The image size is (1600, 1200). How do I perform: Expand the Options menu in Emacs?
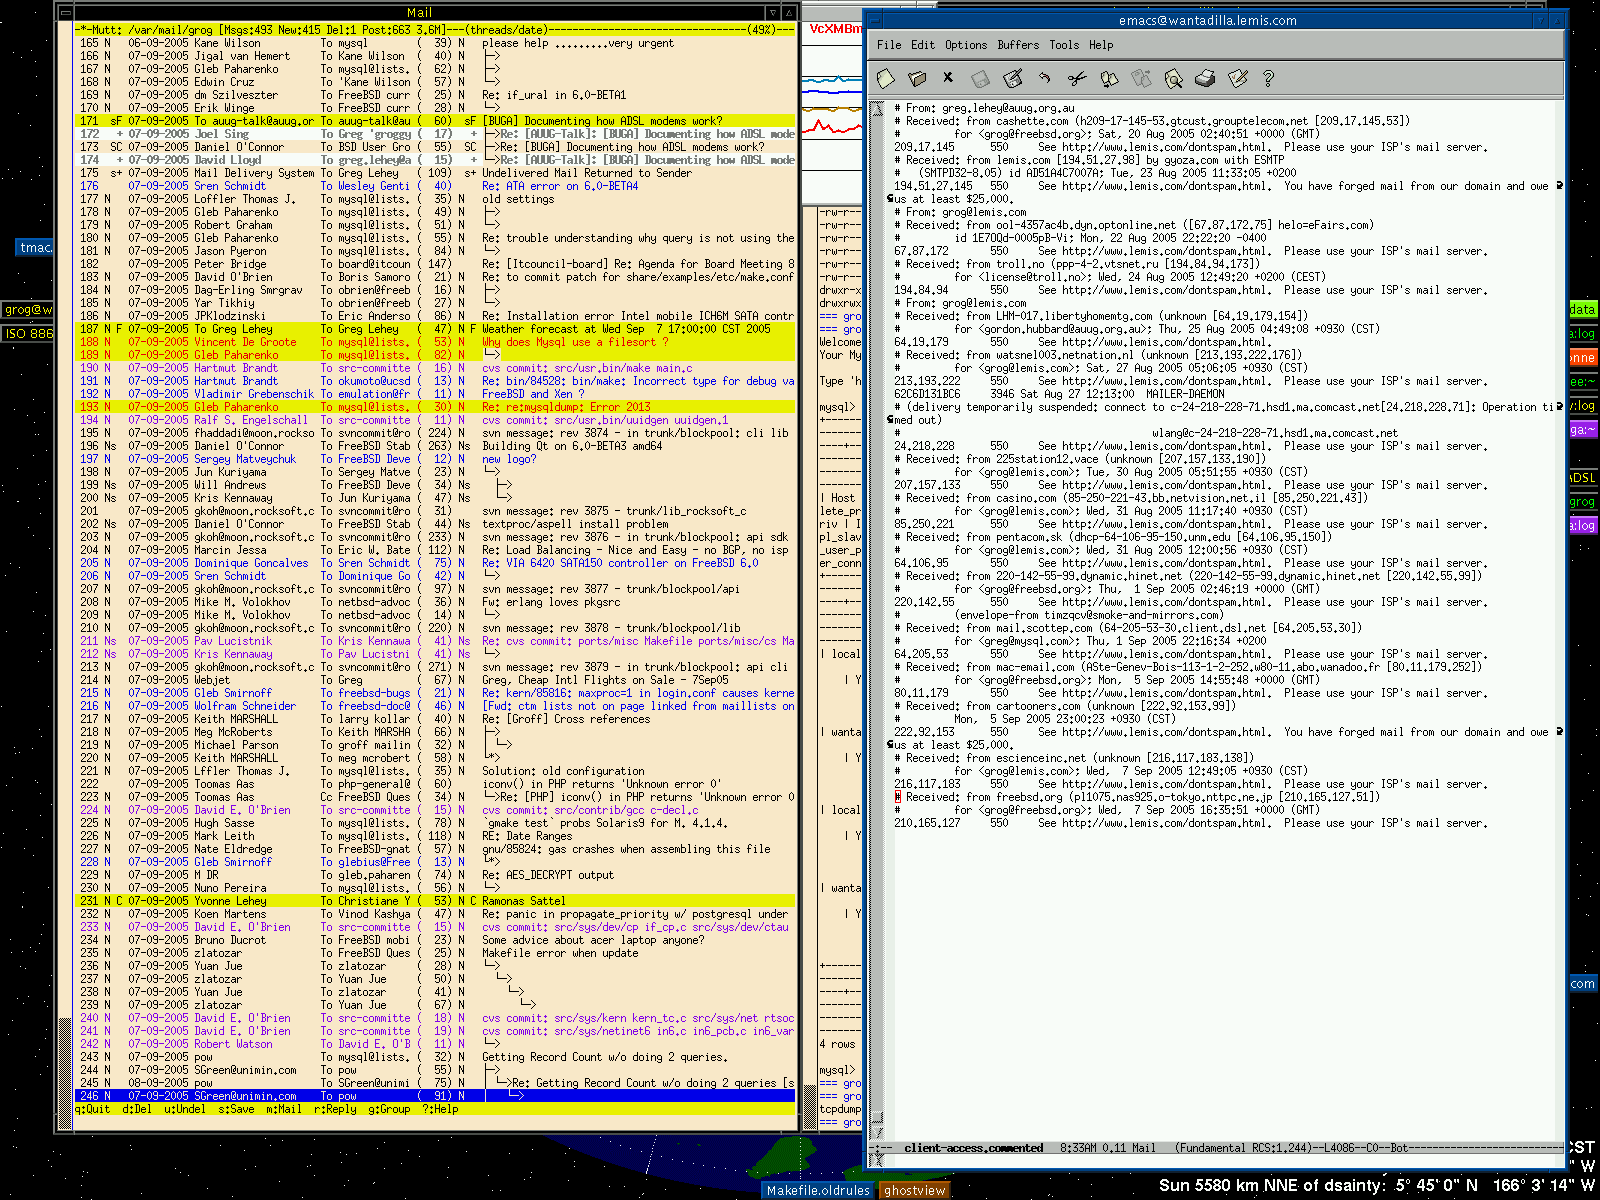tap(966, 45)
